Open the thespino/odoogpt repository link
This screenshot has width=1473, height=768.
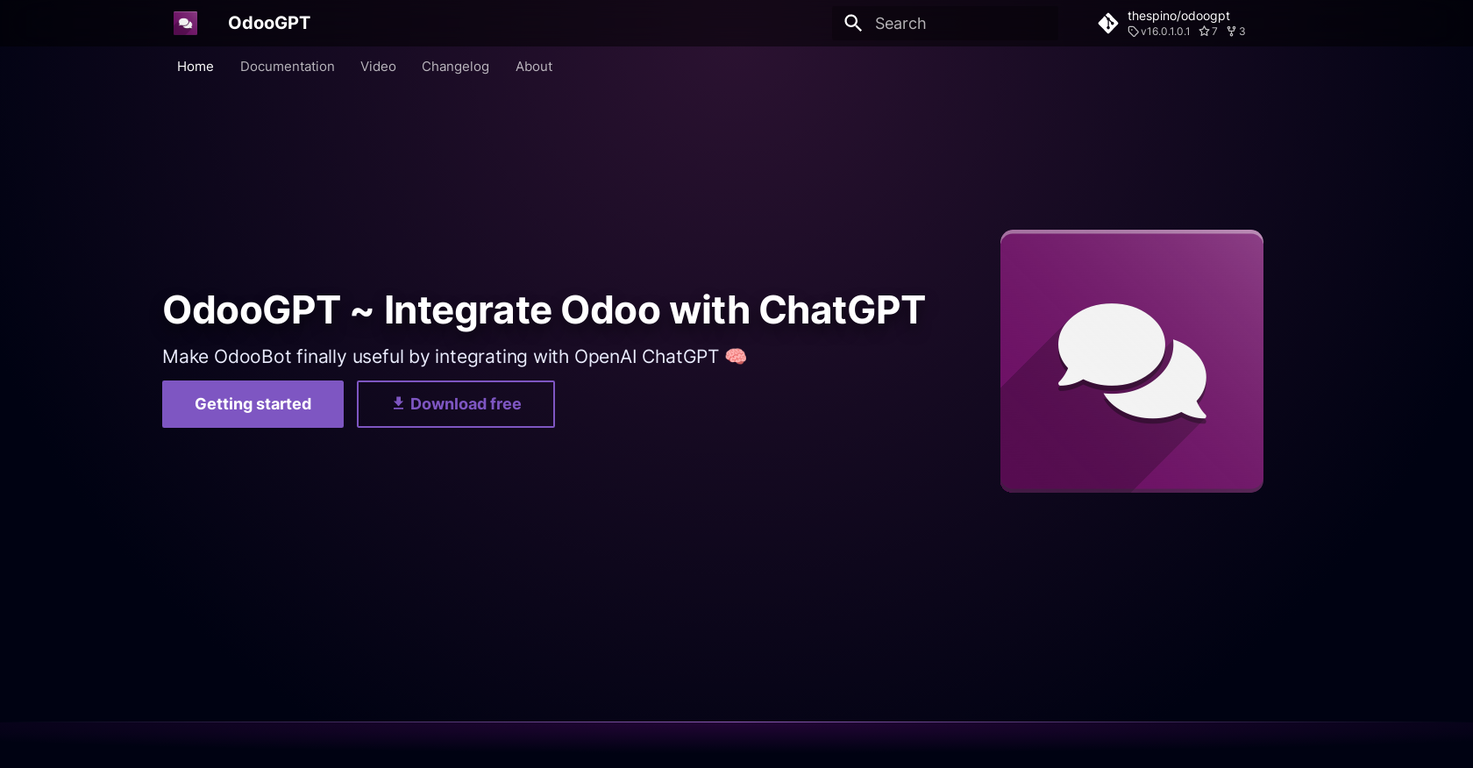tap(1178, 16)
